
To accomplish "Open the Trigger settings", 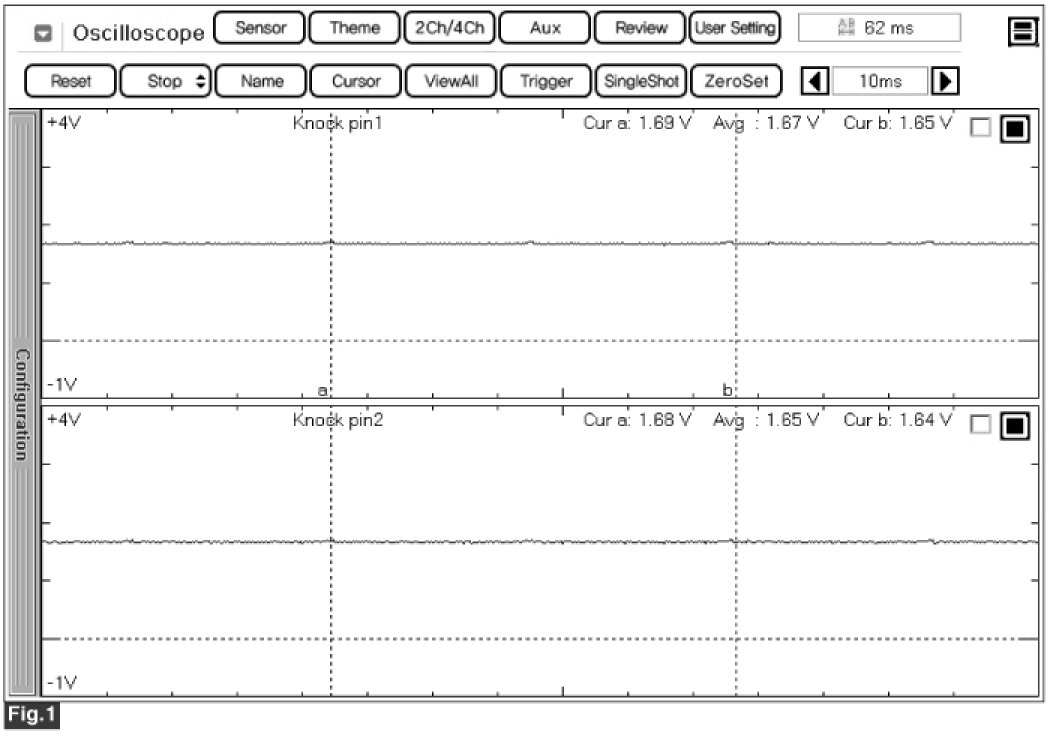I will pos(545,81).
